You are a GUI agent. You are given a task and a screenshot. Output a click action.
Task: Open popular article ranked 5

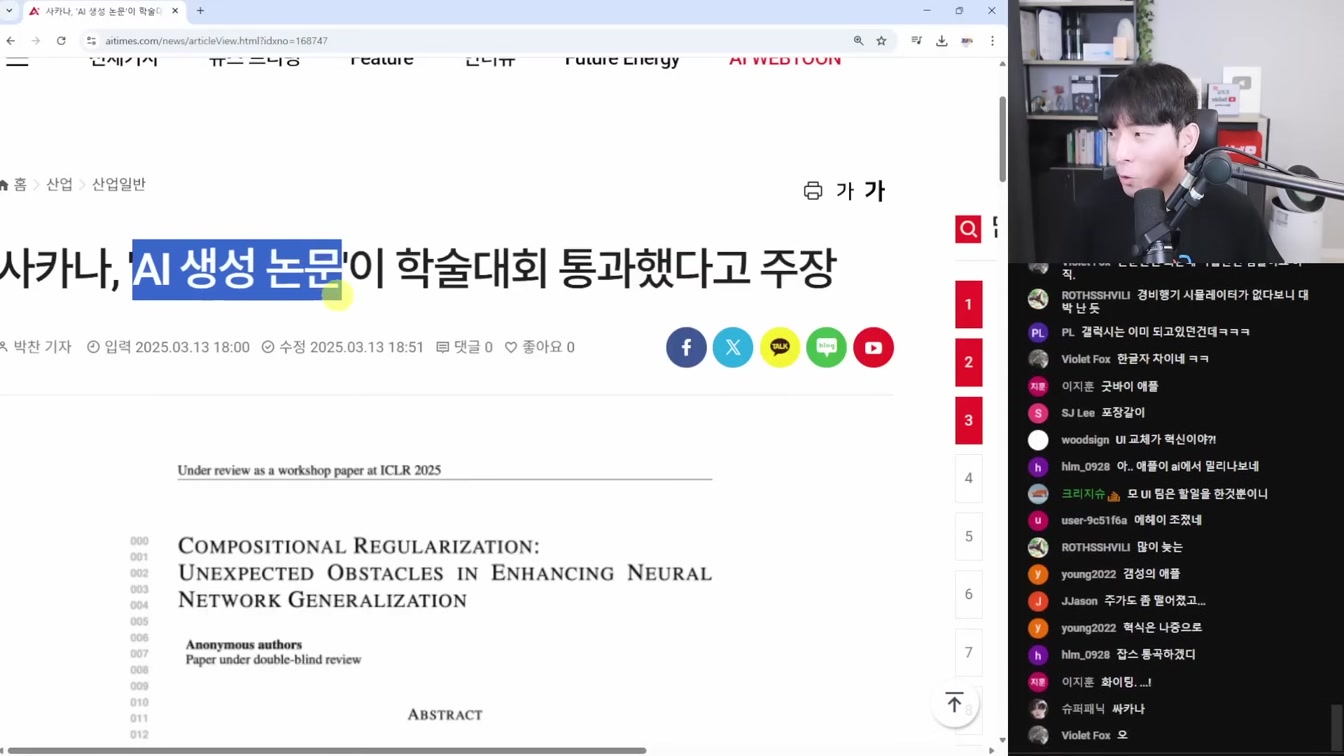pyautogui.click(x=968, y=536)
